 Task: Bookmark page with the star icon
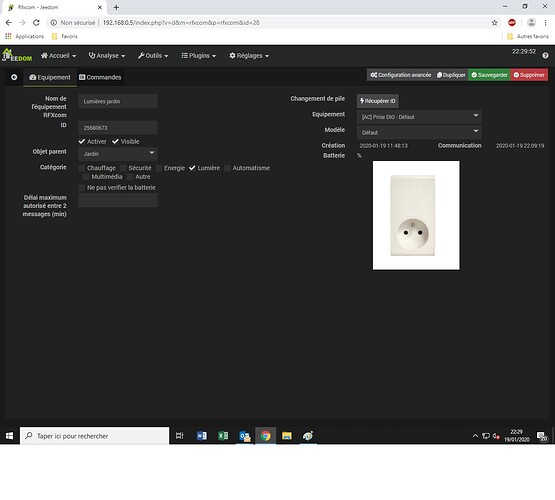click(x=494, y=23)
